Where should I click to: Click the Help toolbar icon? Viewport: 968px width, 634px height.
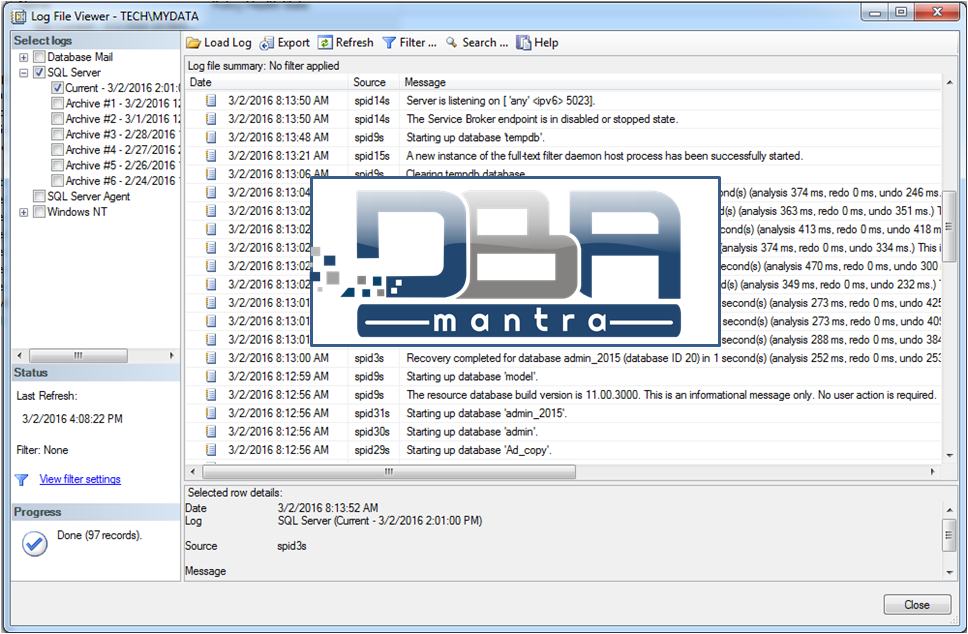coord(524,43)
